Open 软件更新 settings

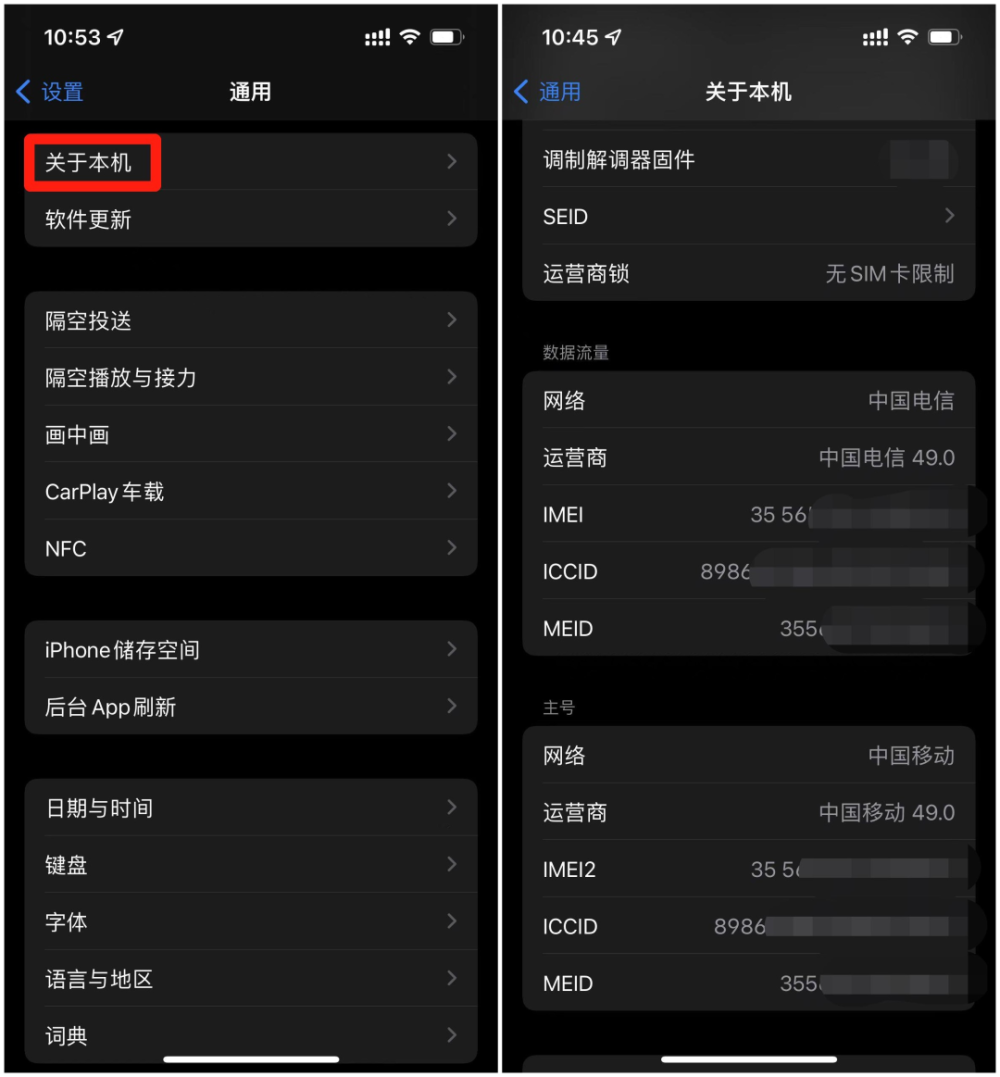point(251,219)
